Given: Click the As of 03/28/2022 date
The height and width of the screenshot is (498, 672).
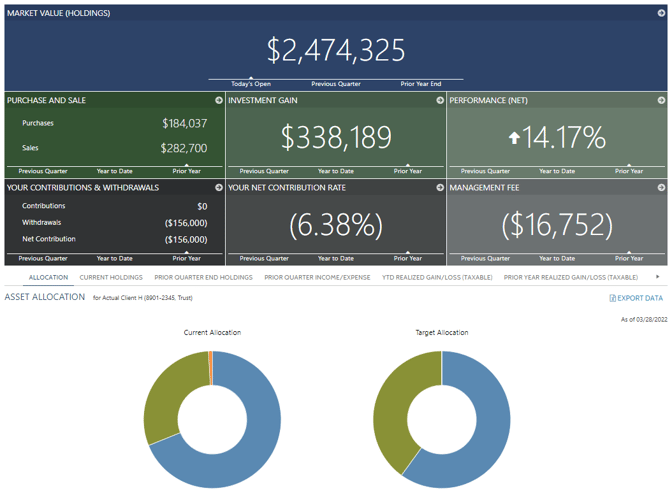Looking at the screenshot, I should (644, 319).
